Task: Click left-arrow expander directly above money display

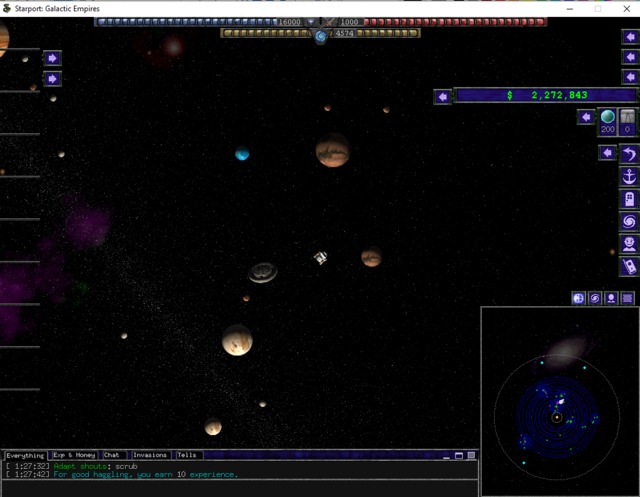Action: [x=630, y=77]
